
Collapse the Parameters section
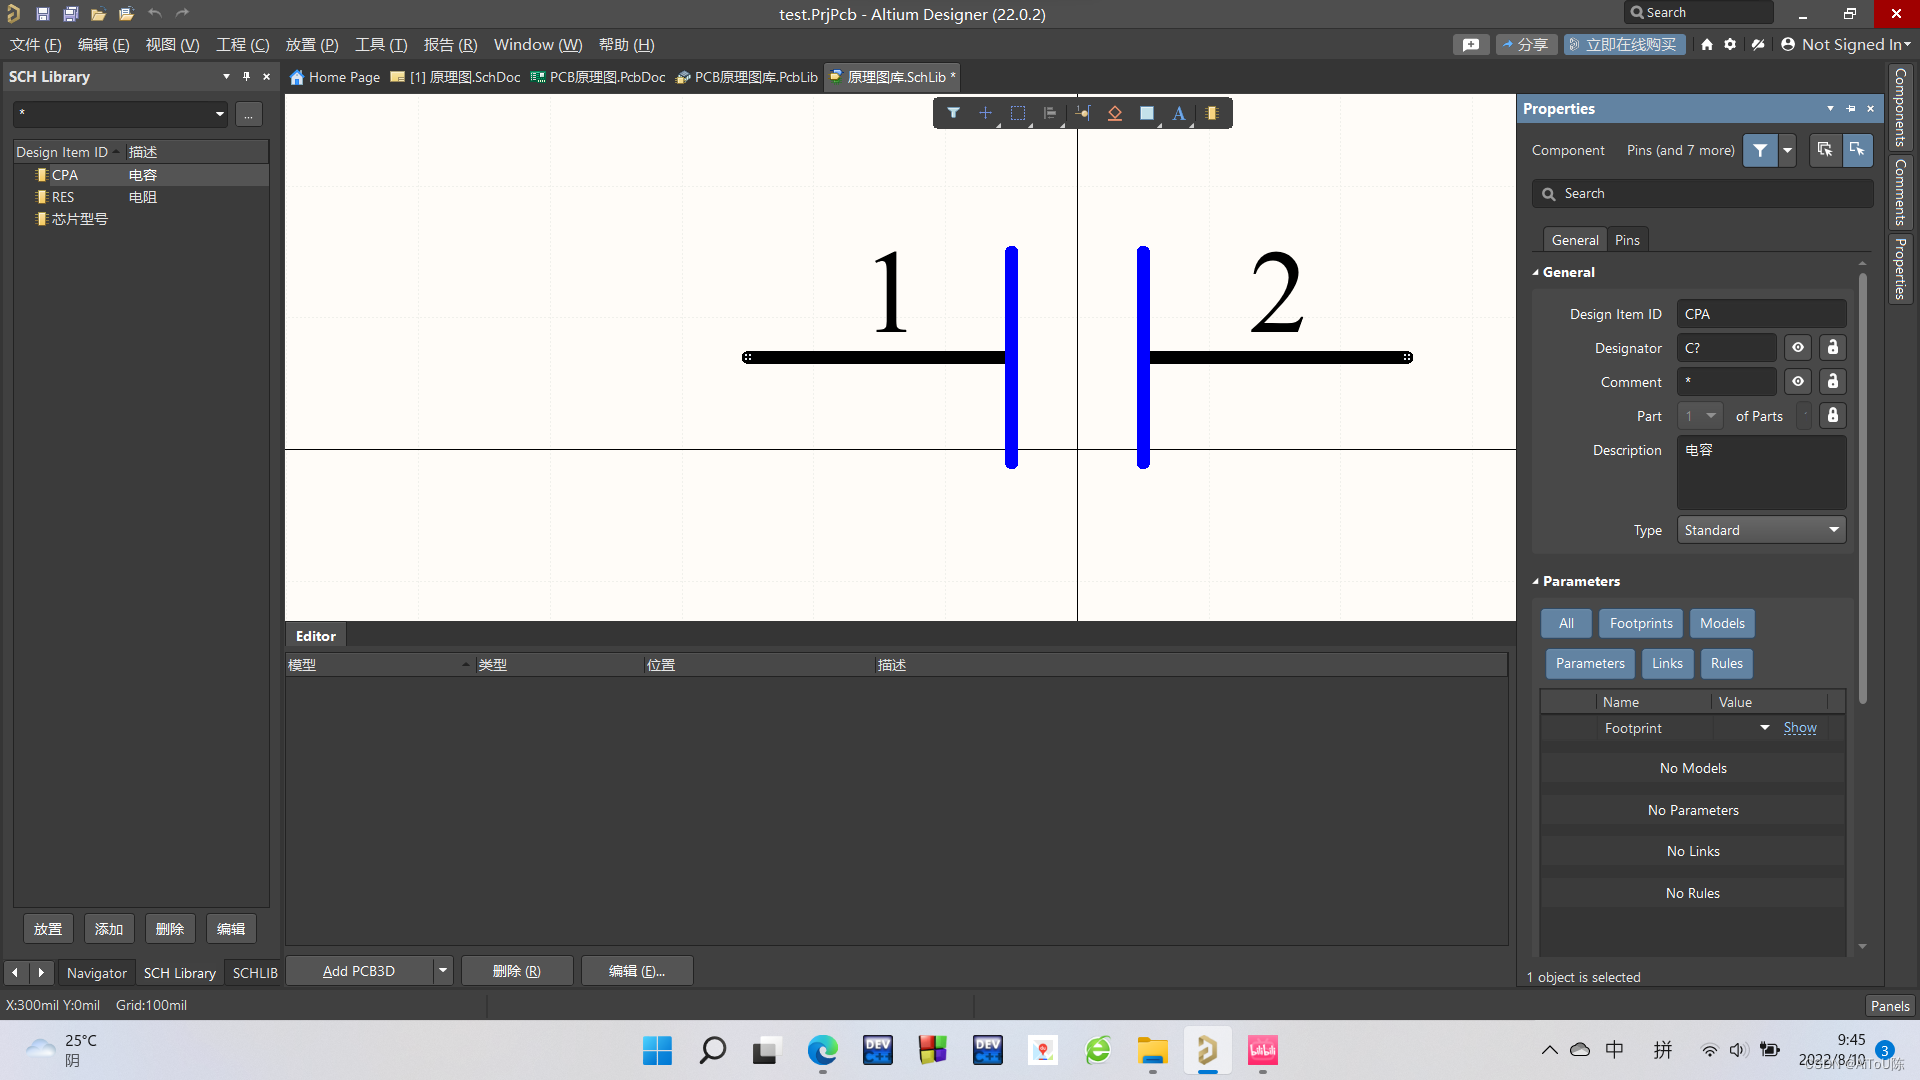click(1536, 582)
